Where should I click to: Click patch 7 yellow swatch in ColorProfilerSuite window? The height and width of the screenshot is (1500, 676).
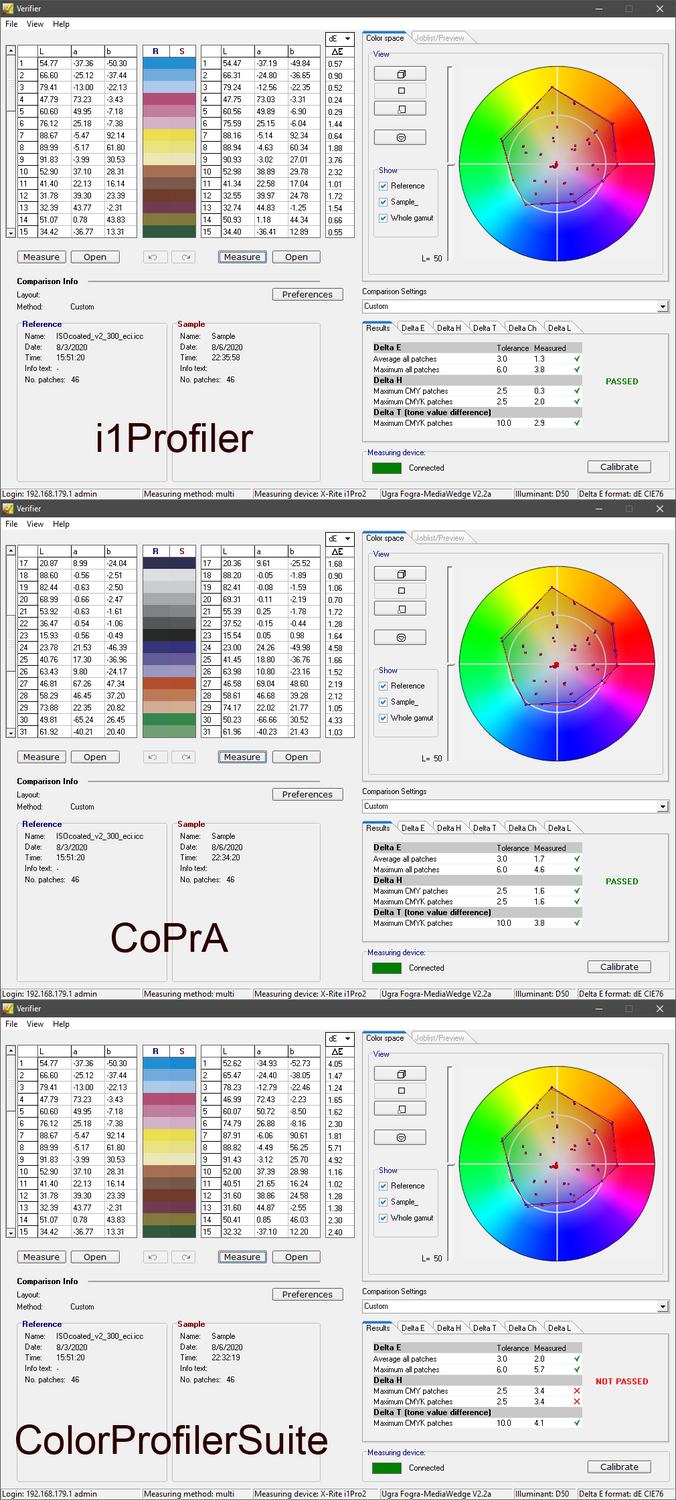pyautogui.click(x=169, y=1135)
